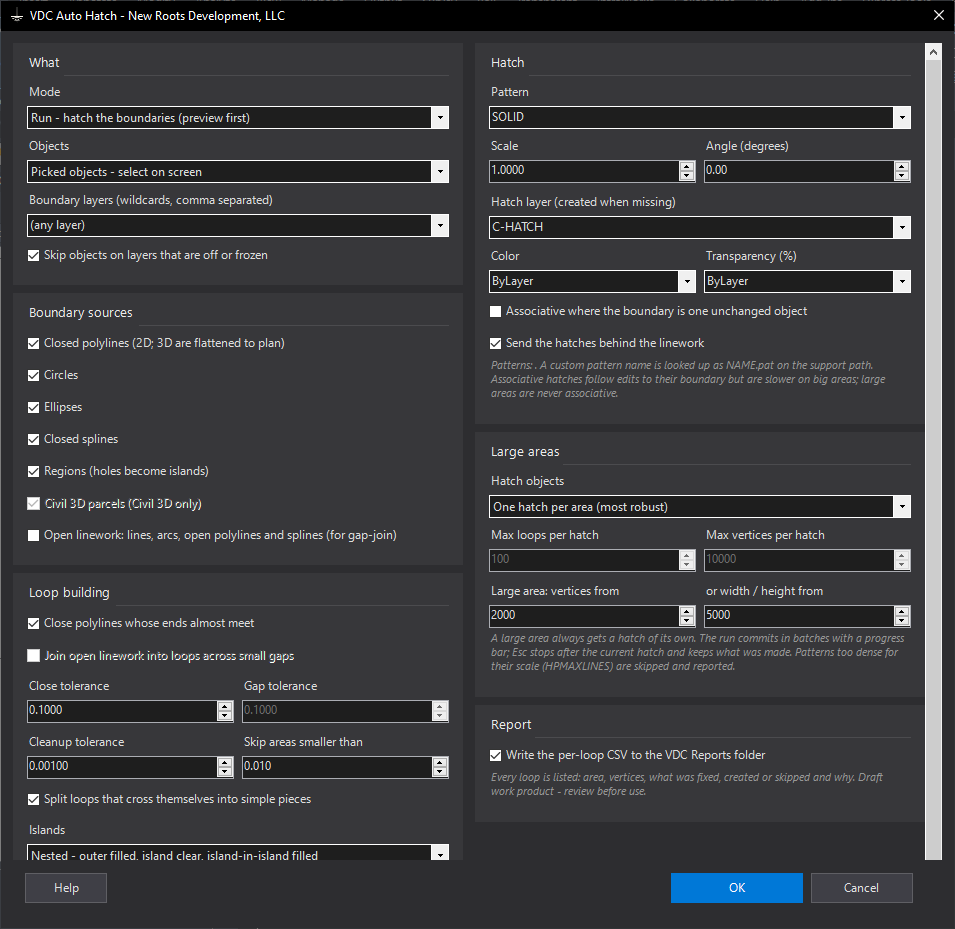Click the Angle (degrees) input field
This screenshot has width=955, height=929.
click(798, 171)
